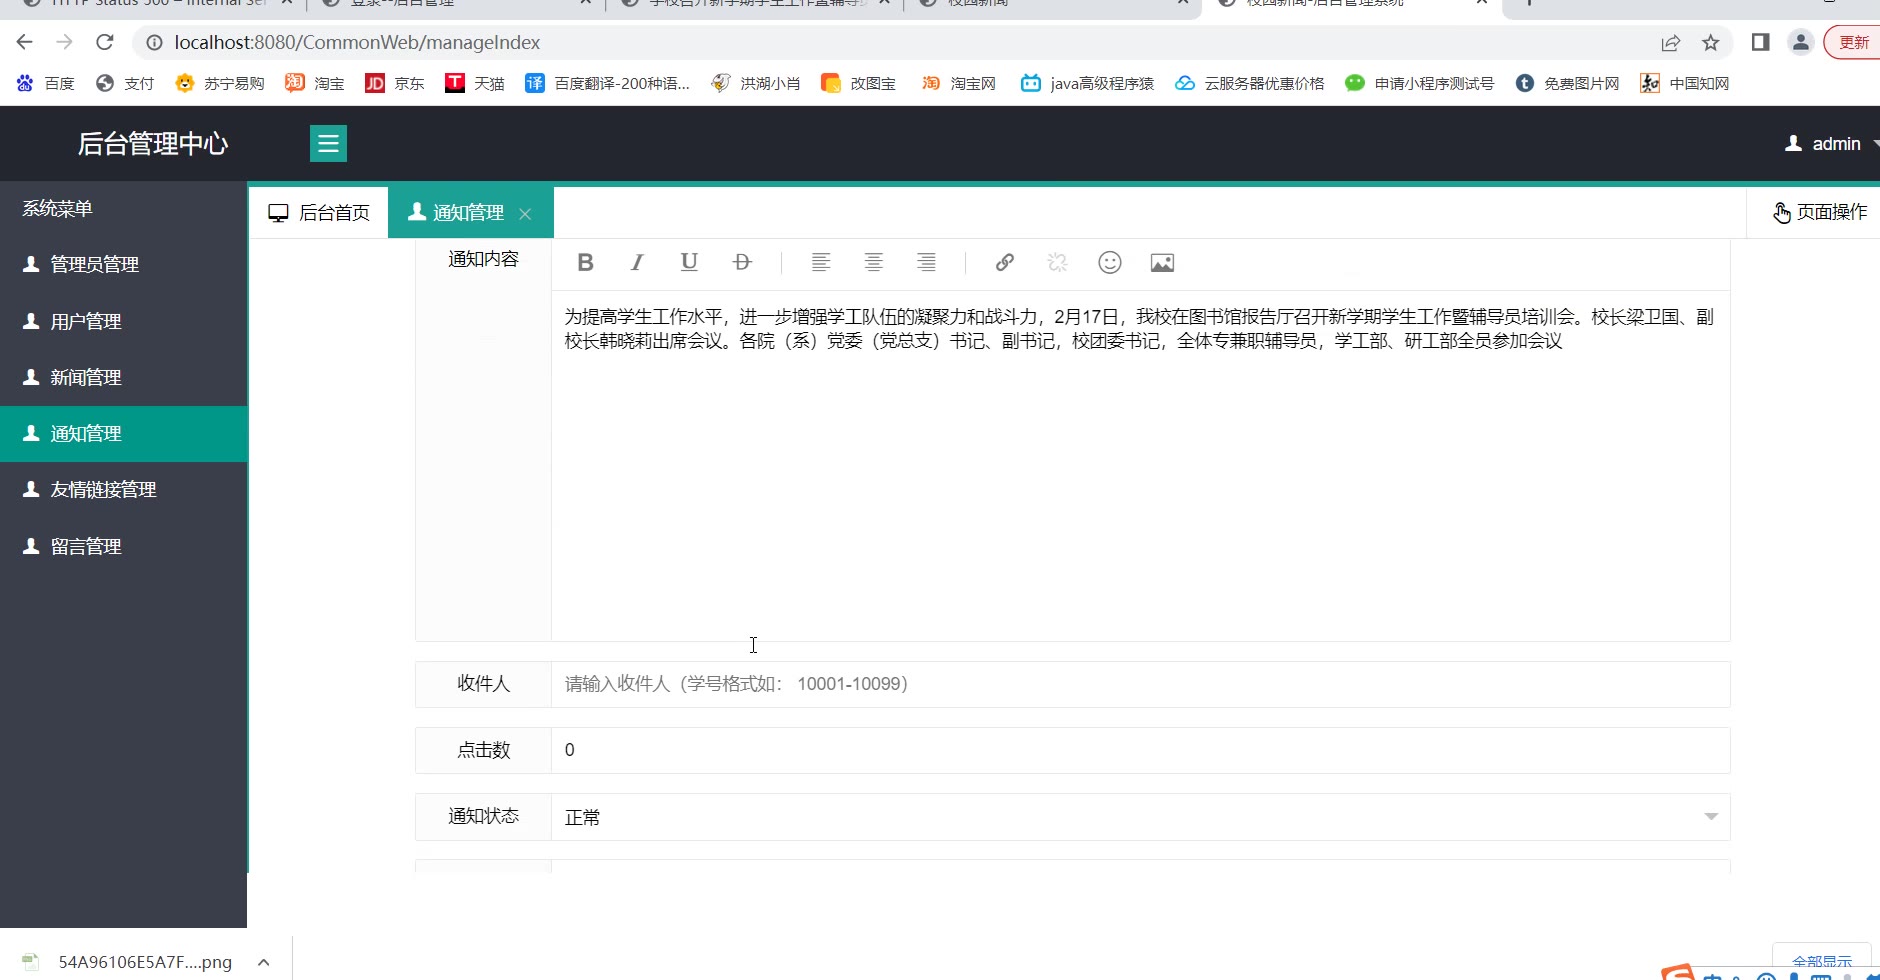Image resolution: width=1880 pixels, height=980 pixels.
Task: Open the 百度 bookmark
Action: point(46,83)
